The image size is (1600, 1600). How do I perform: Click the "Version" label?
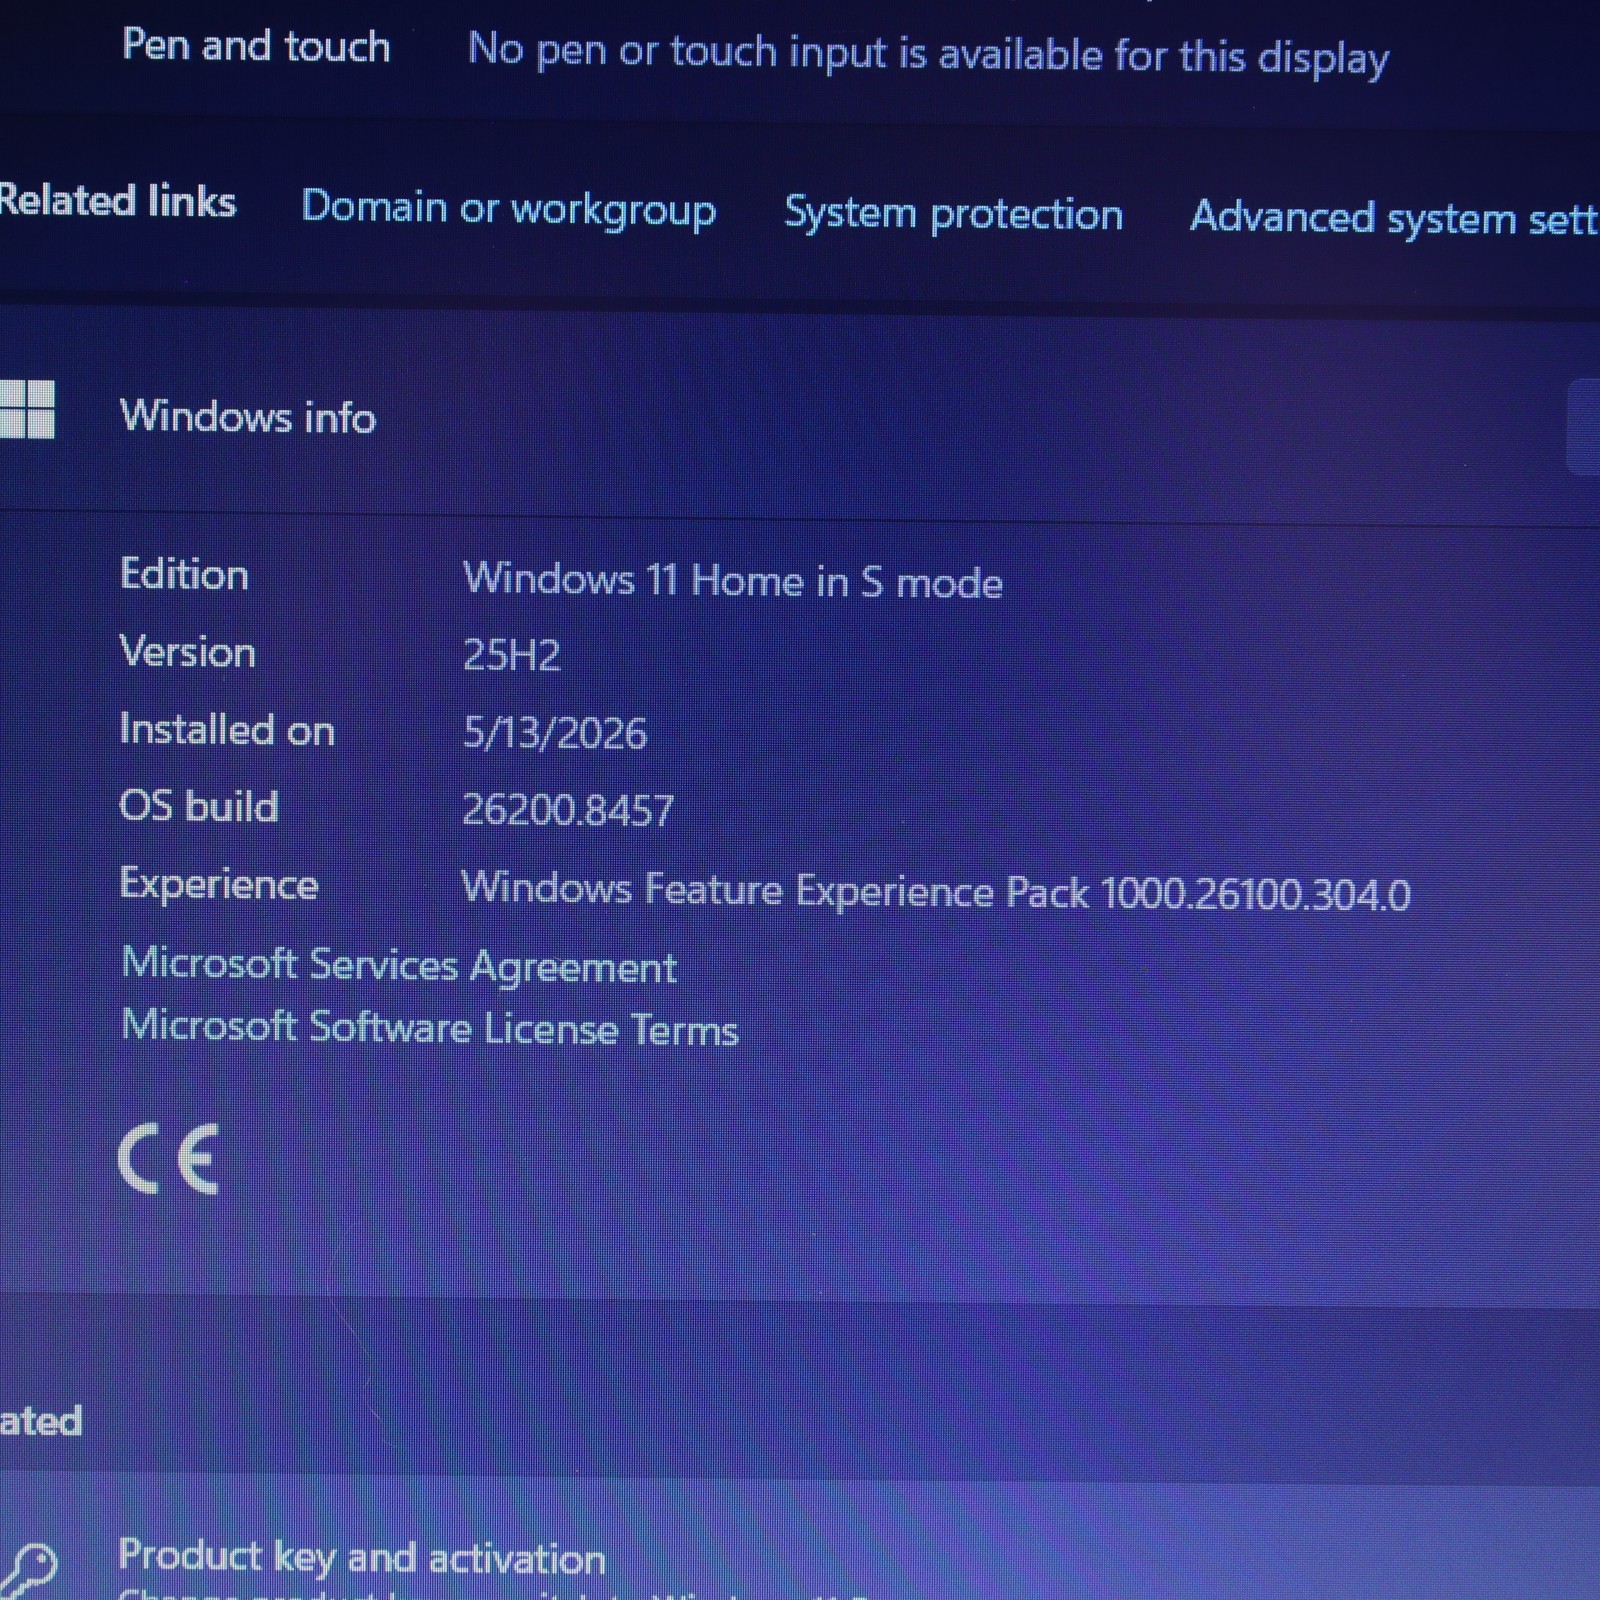click(x=187, y=652)
